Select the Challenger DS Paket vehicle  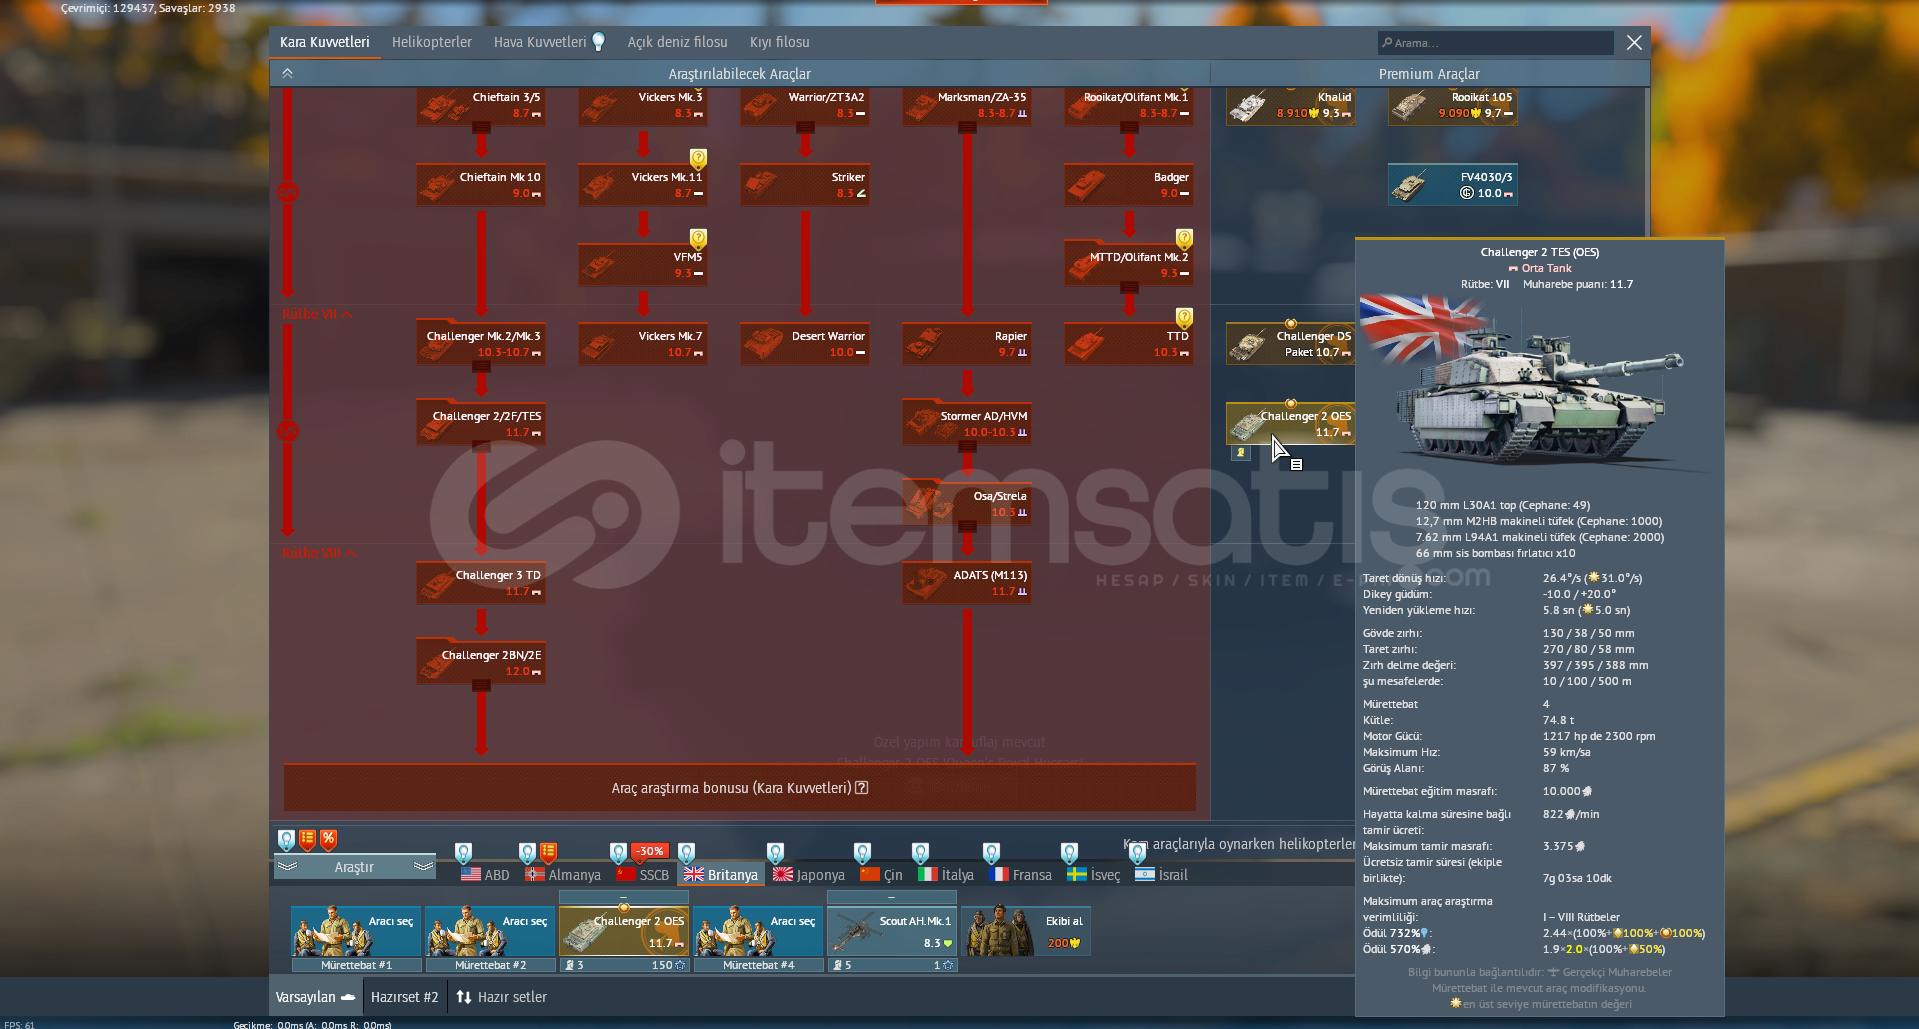1290,344
